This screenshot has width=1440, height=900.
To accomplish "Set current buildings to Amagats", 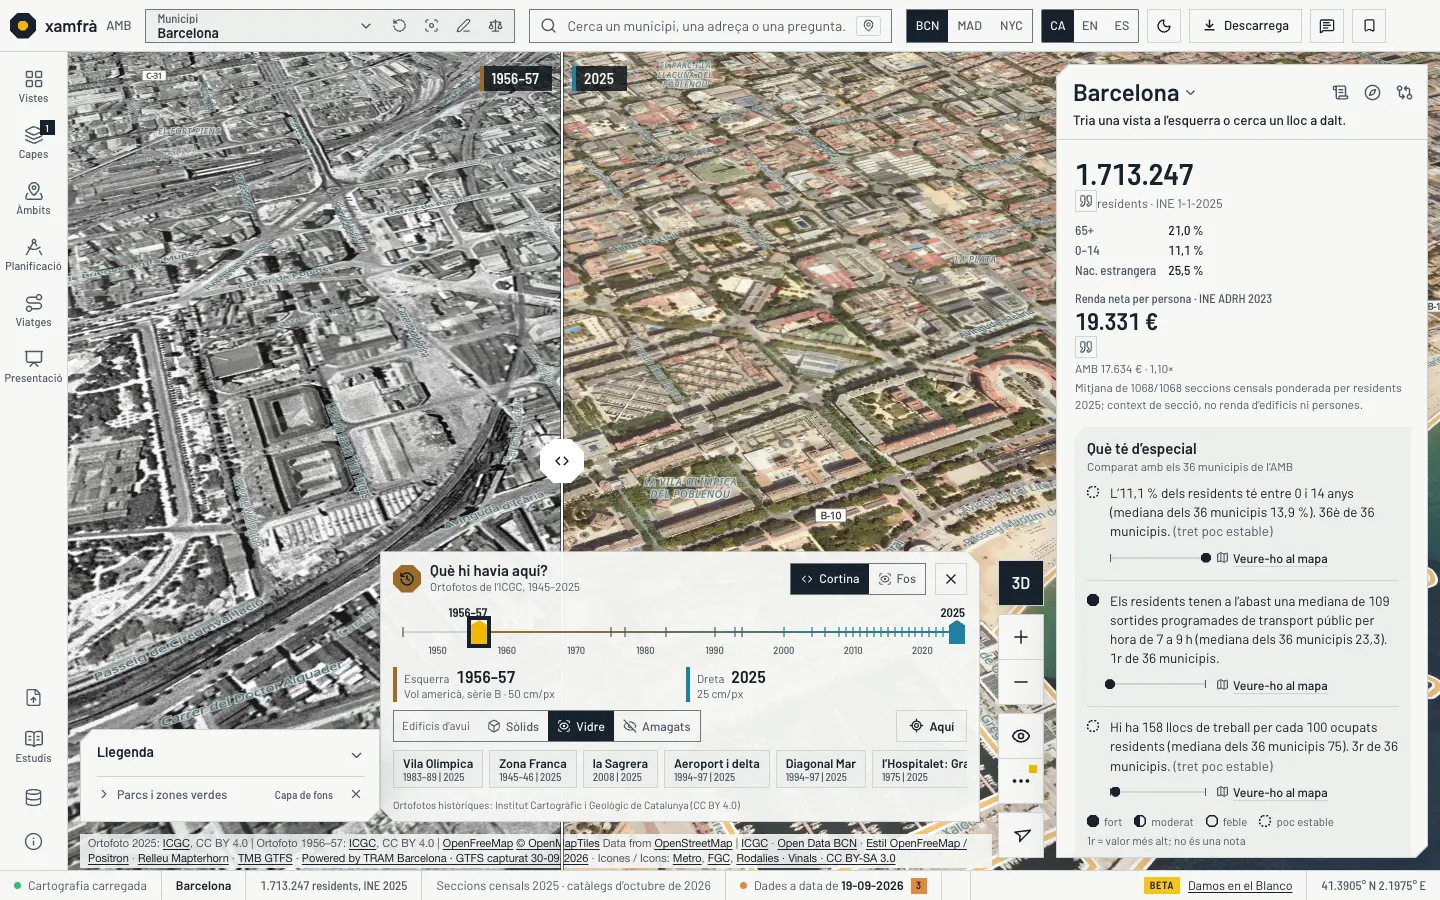I will coord(657,726).
